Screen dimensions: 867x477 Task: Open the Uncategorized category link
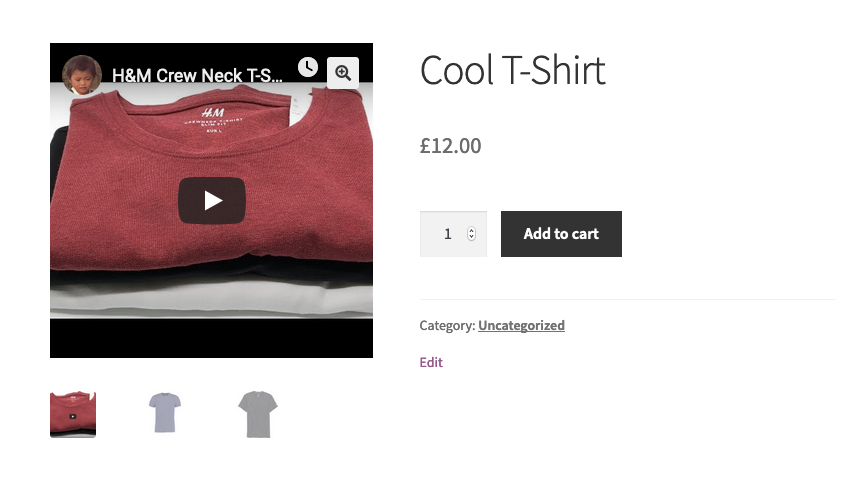tap(521, 325)
